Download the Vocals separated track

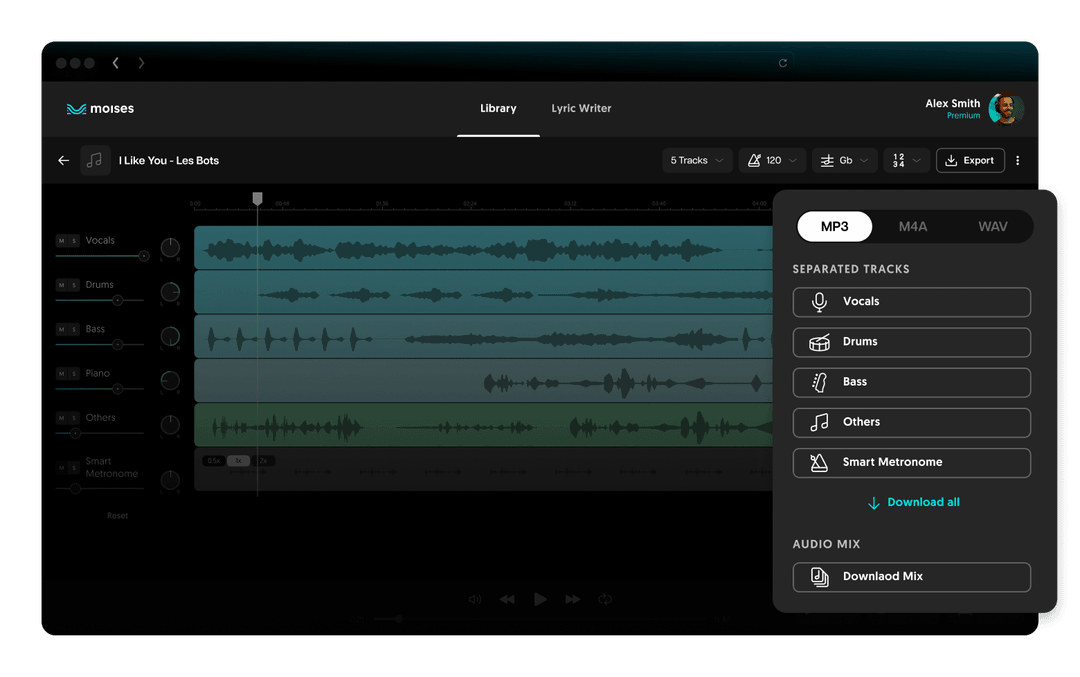911,302
